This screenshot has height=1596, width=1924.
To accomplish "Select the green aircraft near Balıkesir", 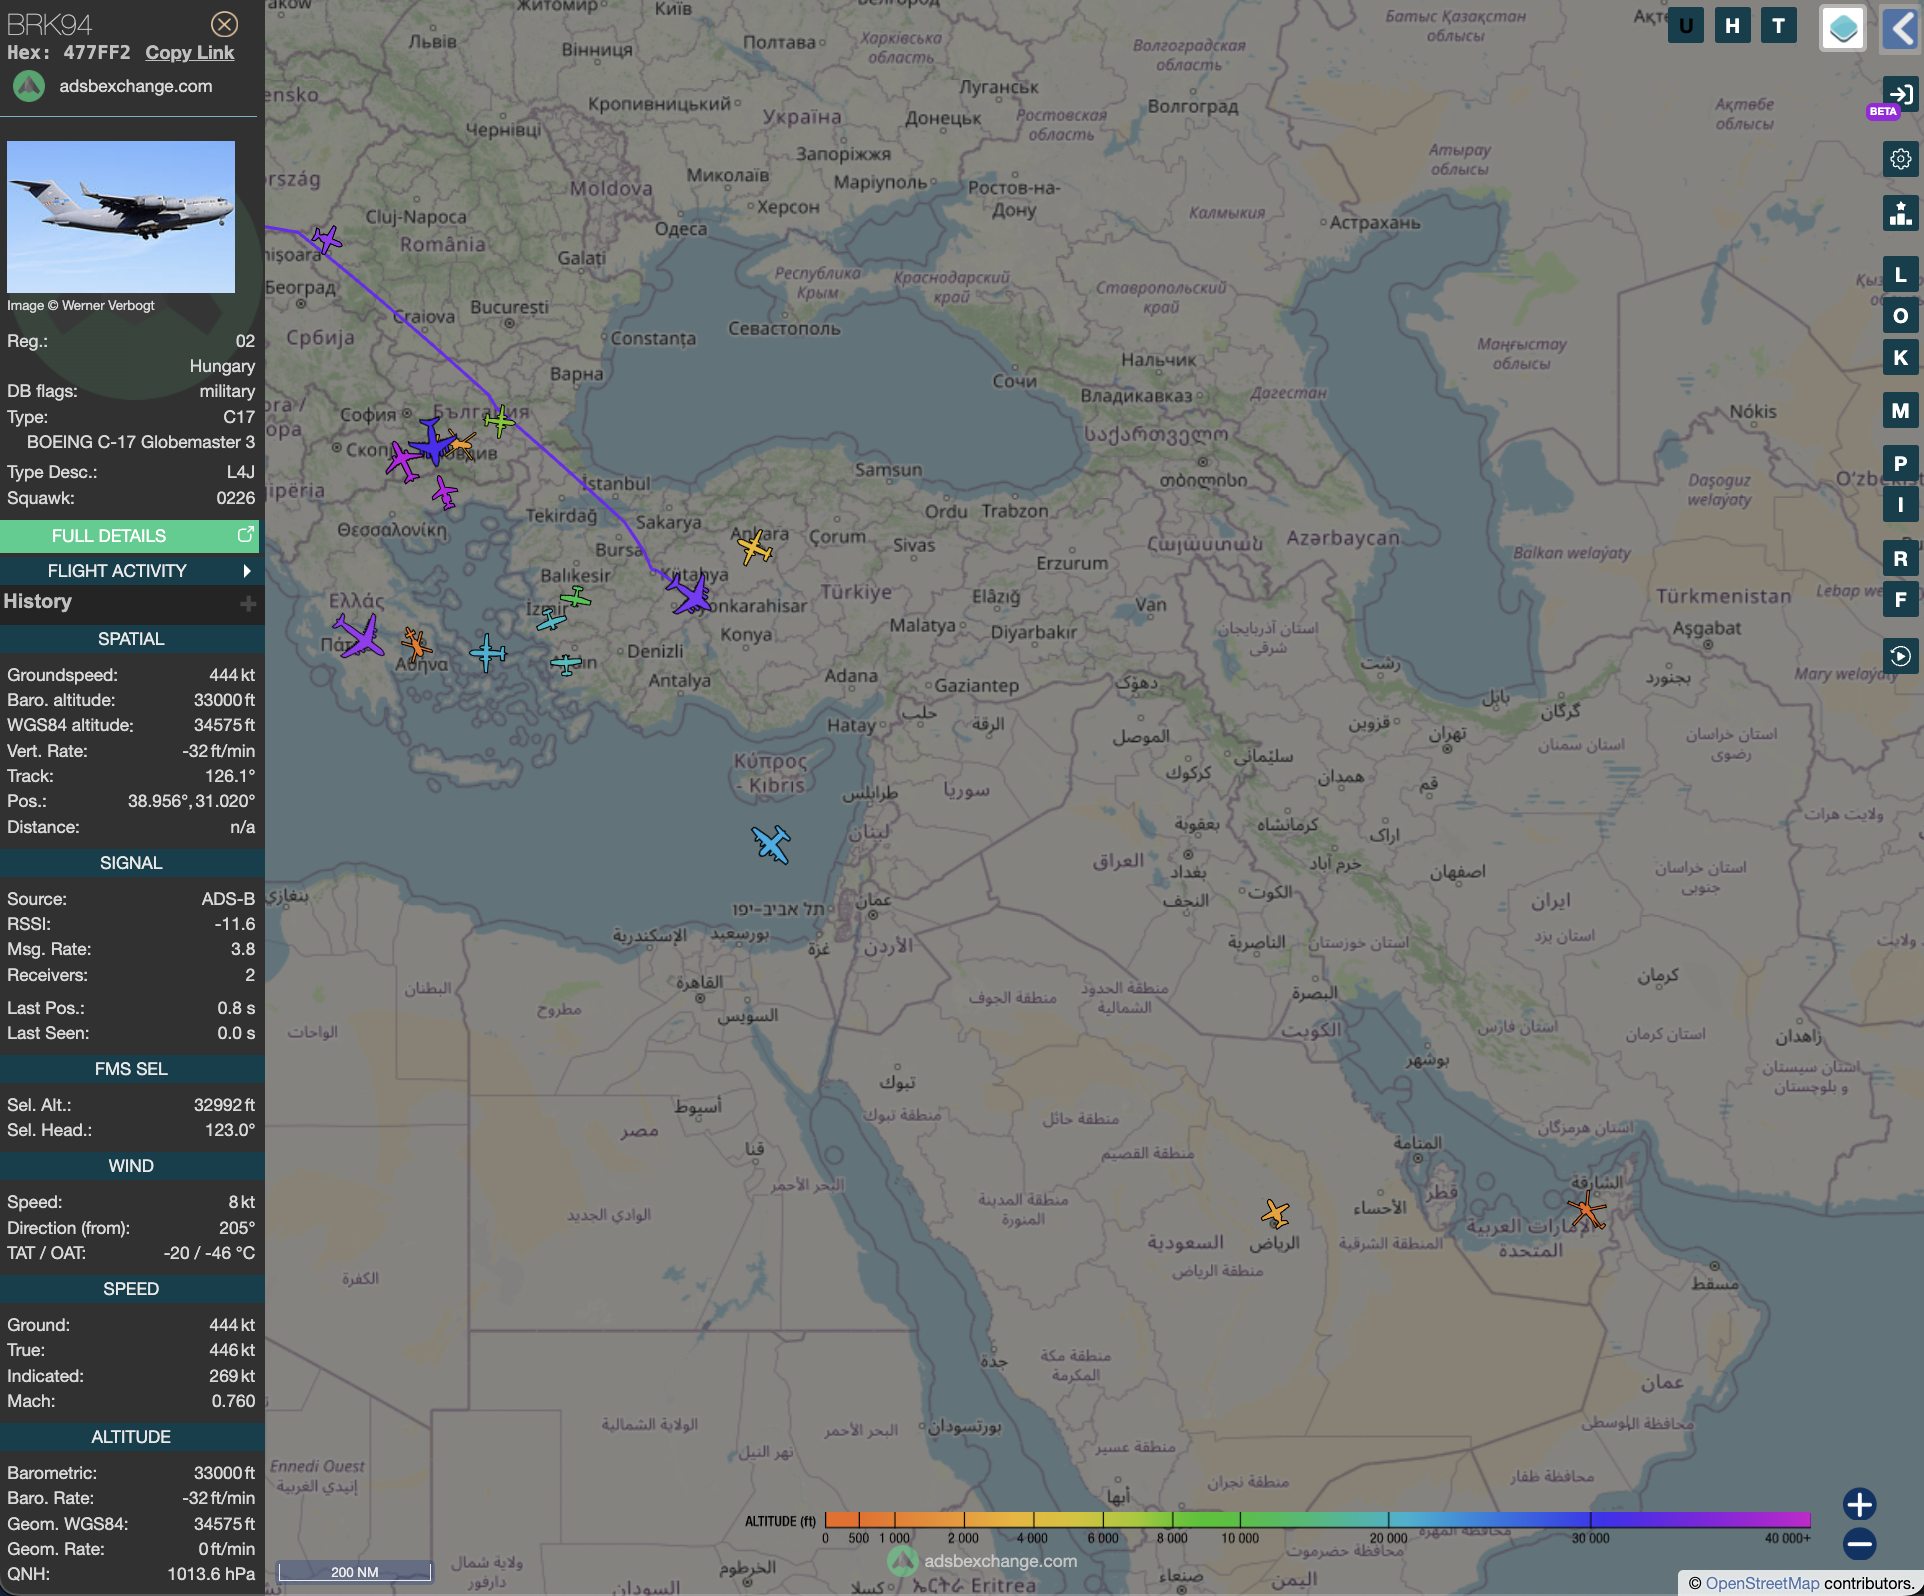I will click(x=575, y=598).
